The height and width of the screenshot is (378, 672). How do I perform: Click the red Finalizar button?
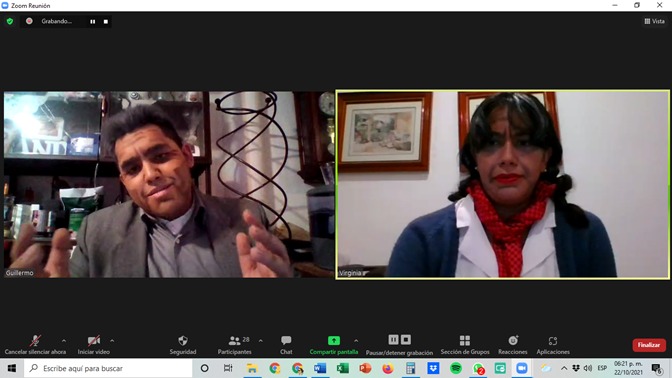[x=649, y=345]
